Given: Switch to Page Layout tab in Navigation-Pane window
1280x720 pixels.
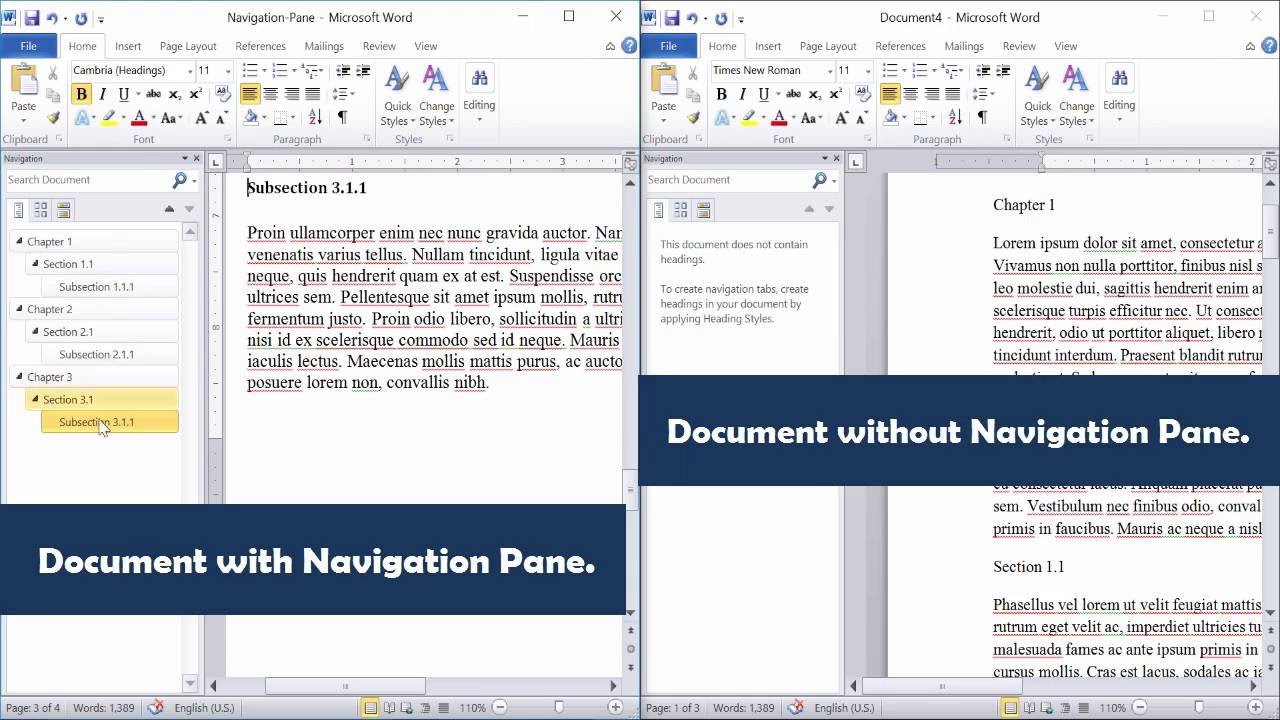Looking at the screenshot, I should point(188,46).
